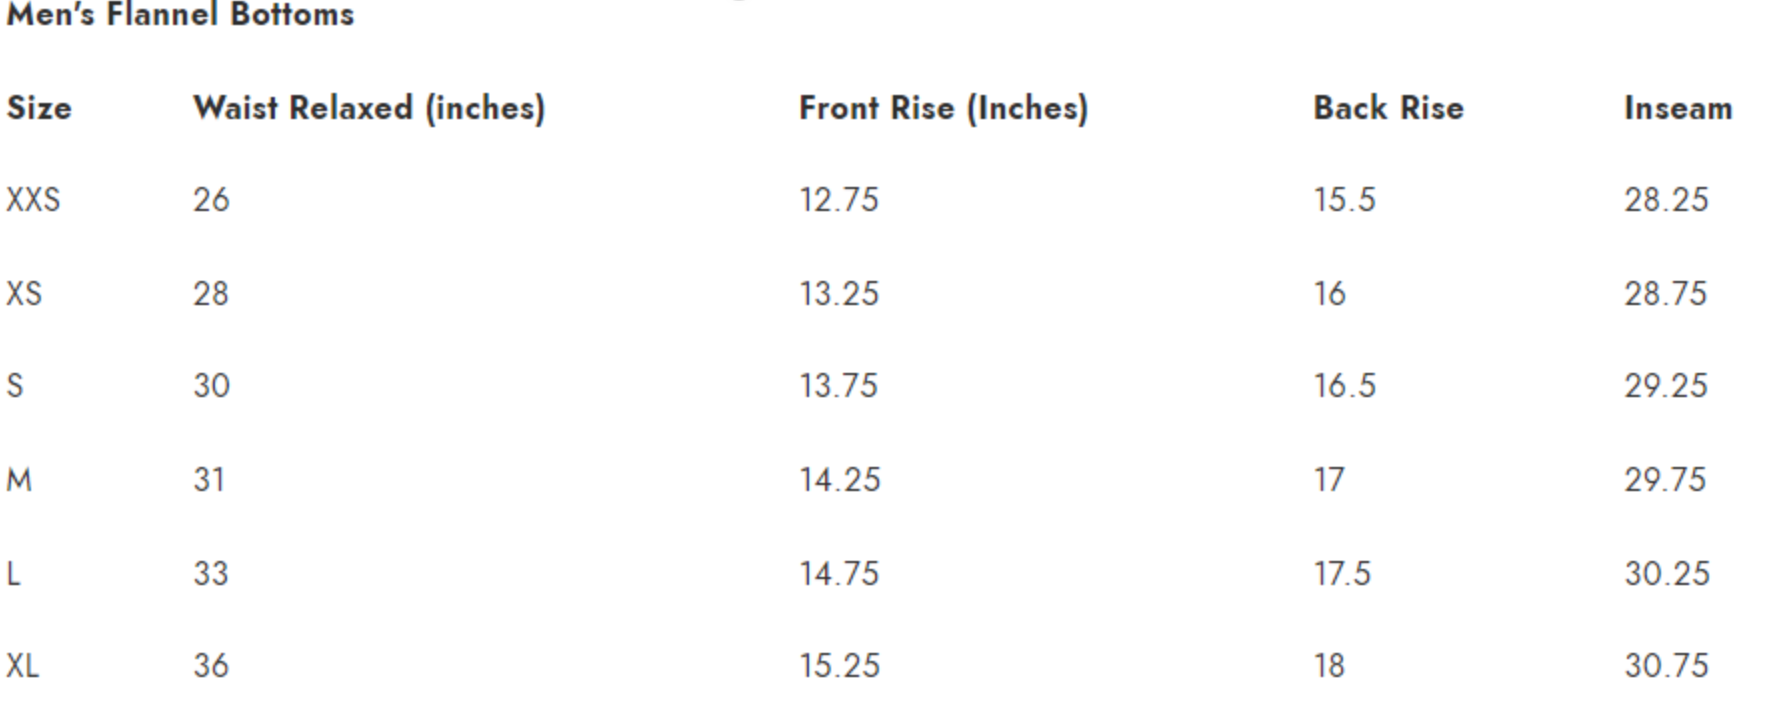1772x706 pixels.
Task: Click the Inseam column header
Action: pyautogui.click(x=1677, y=108)
